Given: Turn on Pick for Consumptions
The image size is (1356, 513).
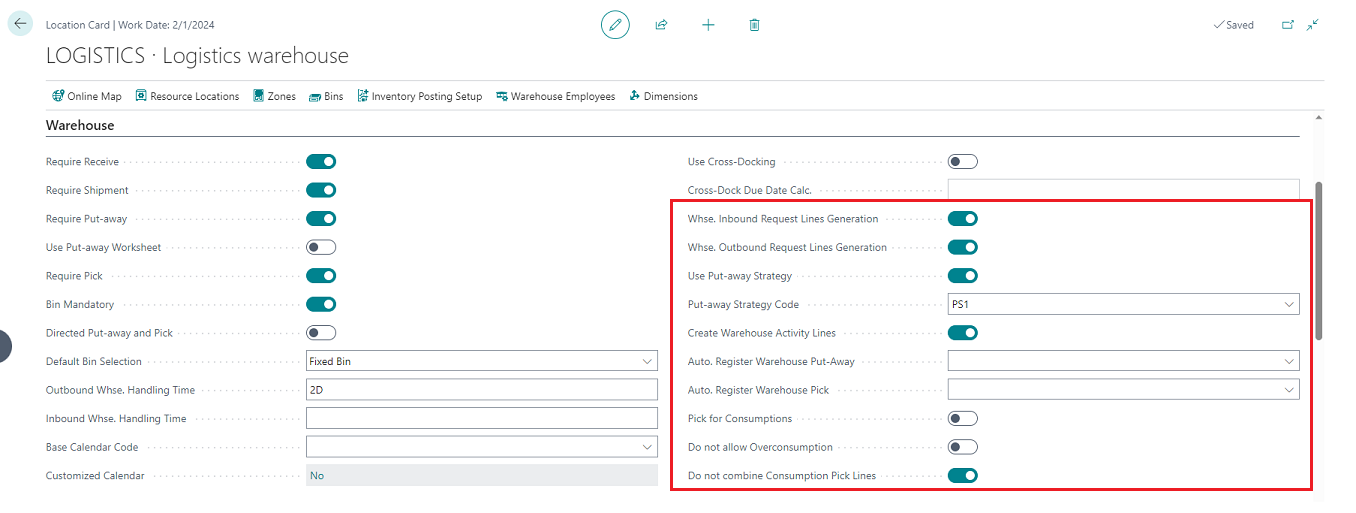Looking at the screenshot, I should point(962,419).
